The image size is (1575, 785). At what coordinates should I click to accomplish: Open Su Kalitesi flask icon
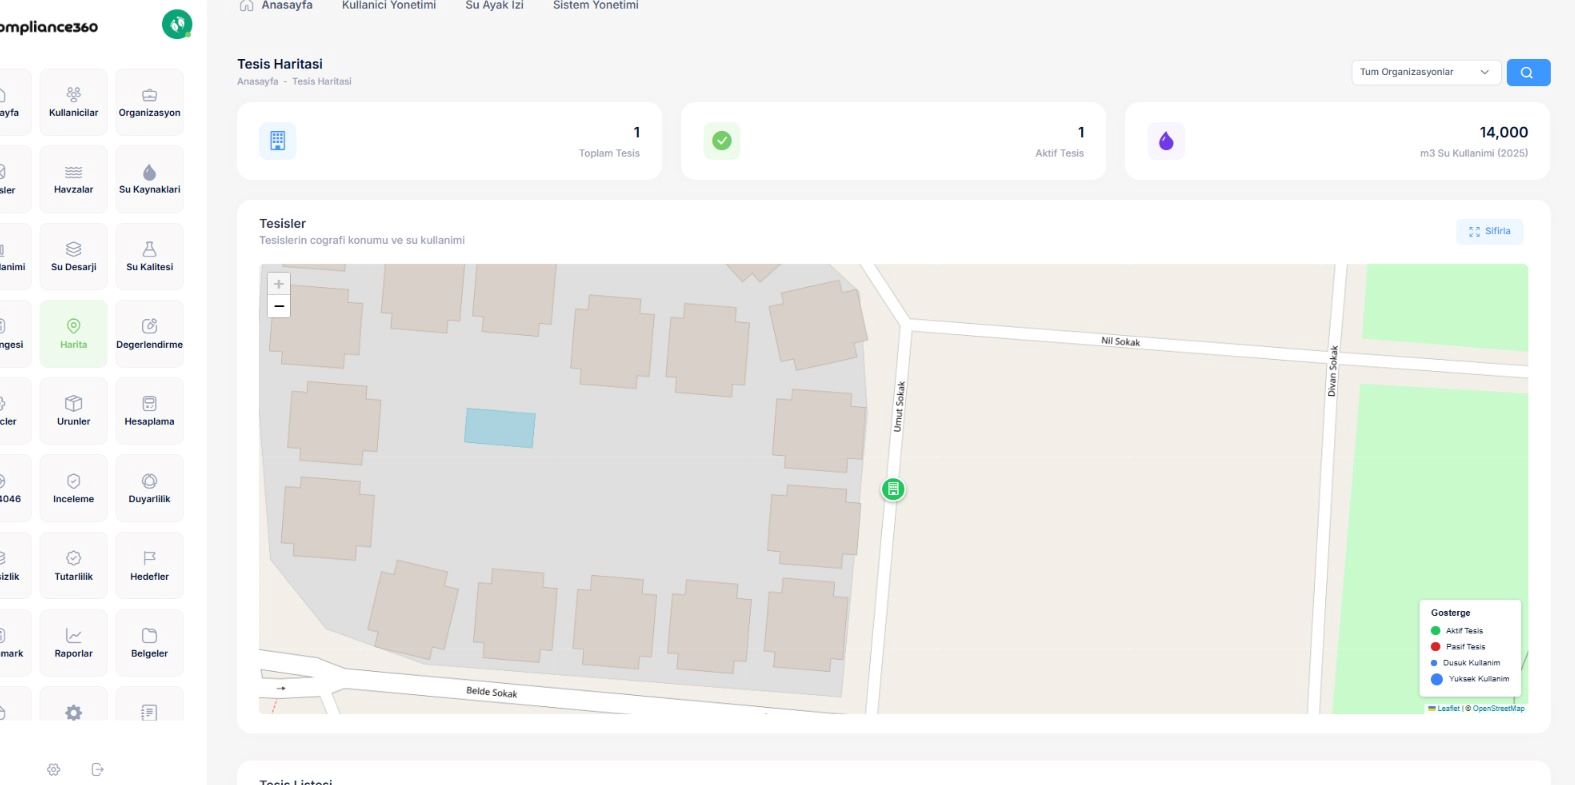click(x=149, y=250)
